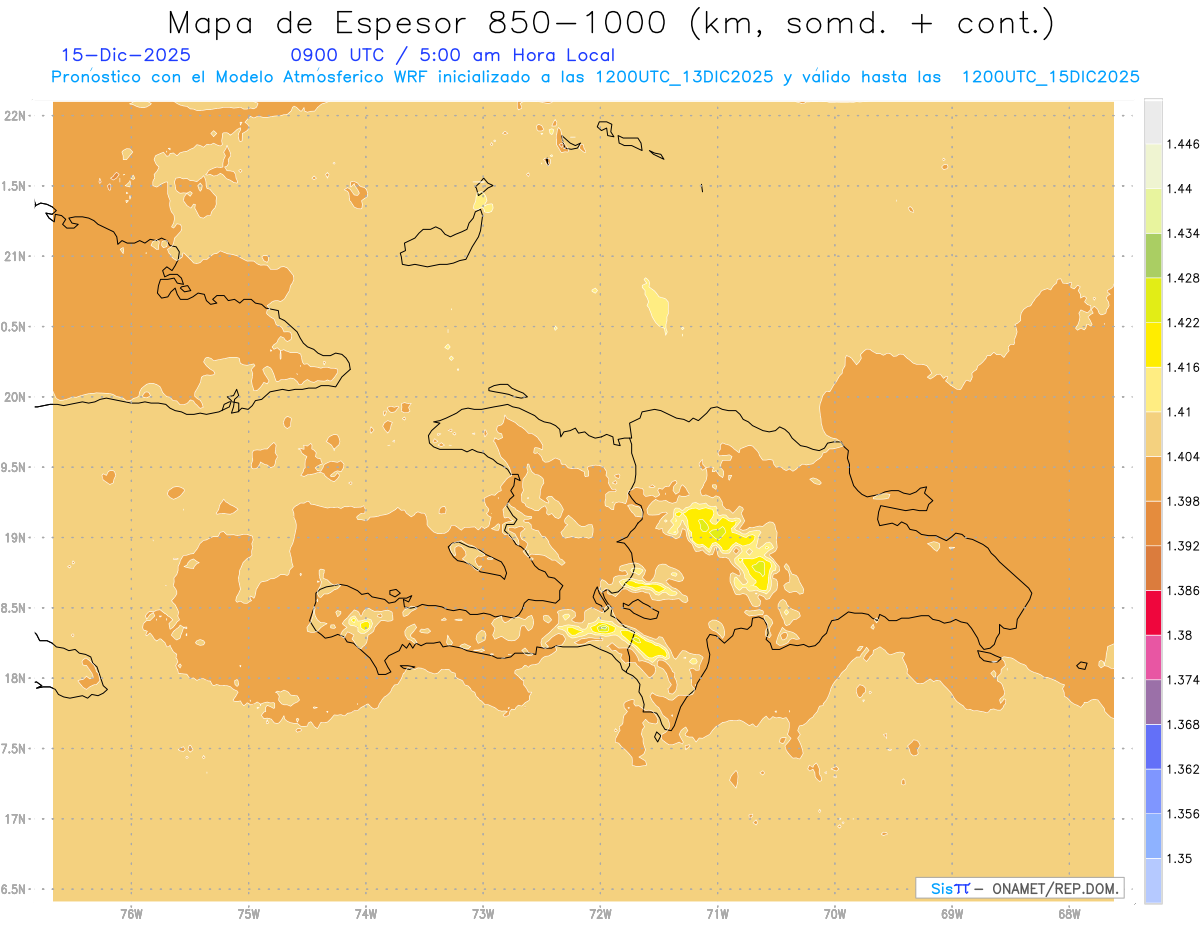
Task: Click longitude label "73W"
Action: [483, 913]
